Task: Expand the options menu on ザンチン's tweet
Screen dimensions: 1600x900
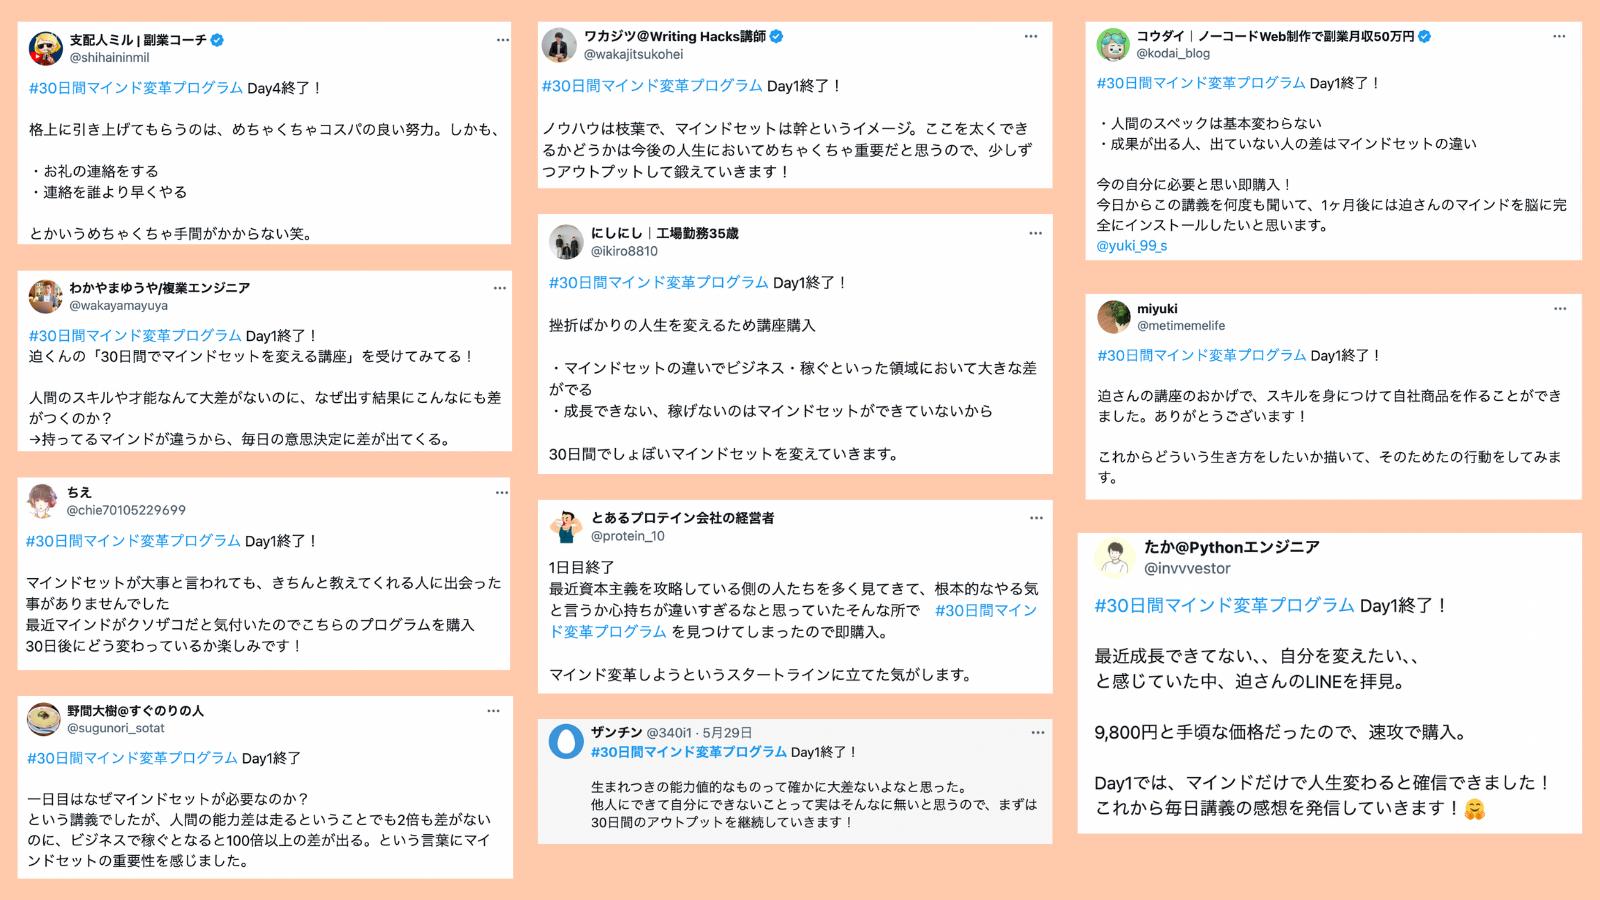Action: tap(1038, 733)
